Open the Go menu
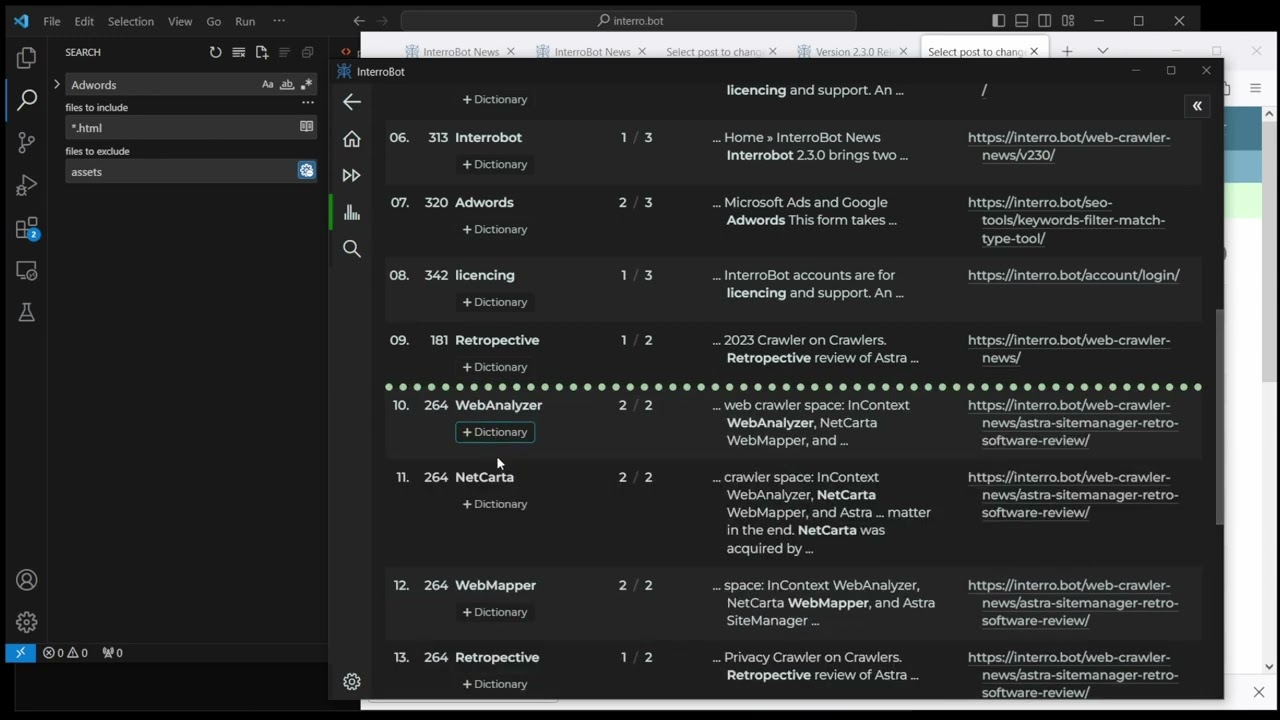The height and width of the screenshot is (720, 1280). tap(213, 21)
